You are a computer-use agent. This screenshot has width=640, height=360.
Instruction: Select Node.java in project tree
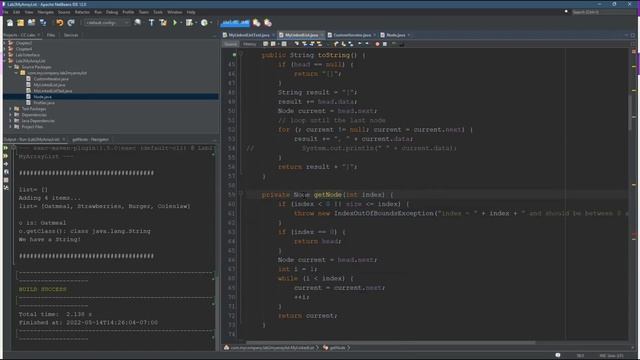(x=42, y=97)
